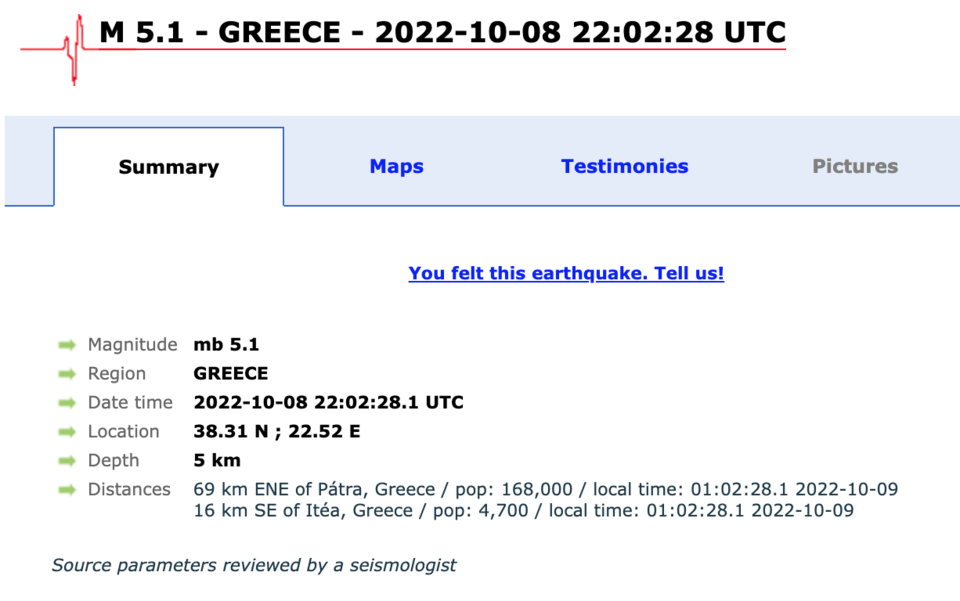This screenshot has width=960, height=601.
Task: Click the Itéa distance line
Action: click(523, 511)
